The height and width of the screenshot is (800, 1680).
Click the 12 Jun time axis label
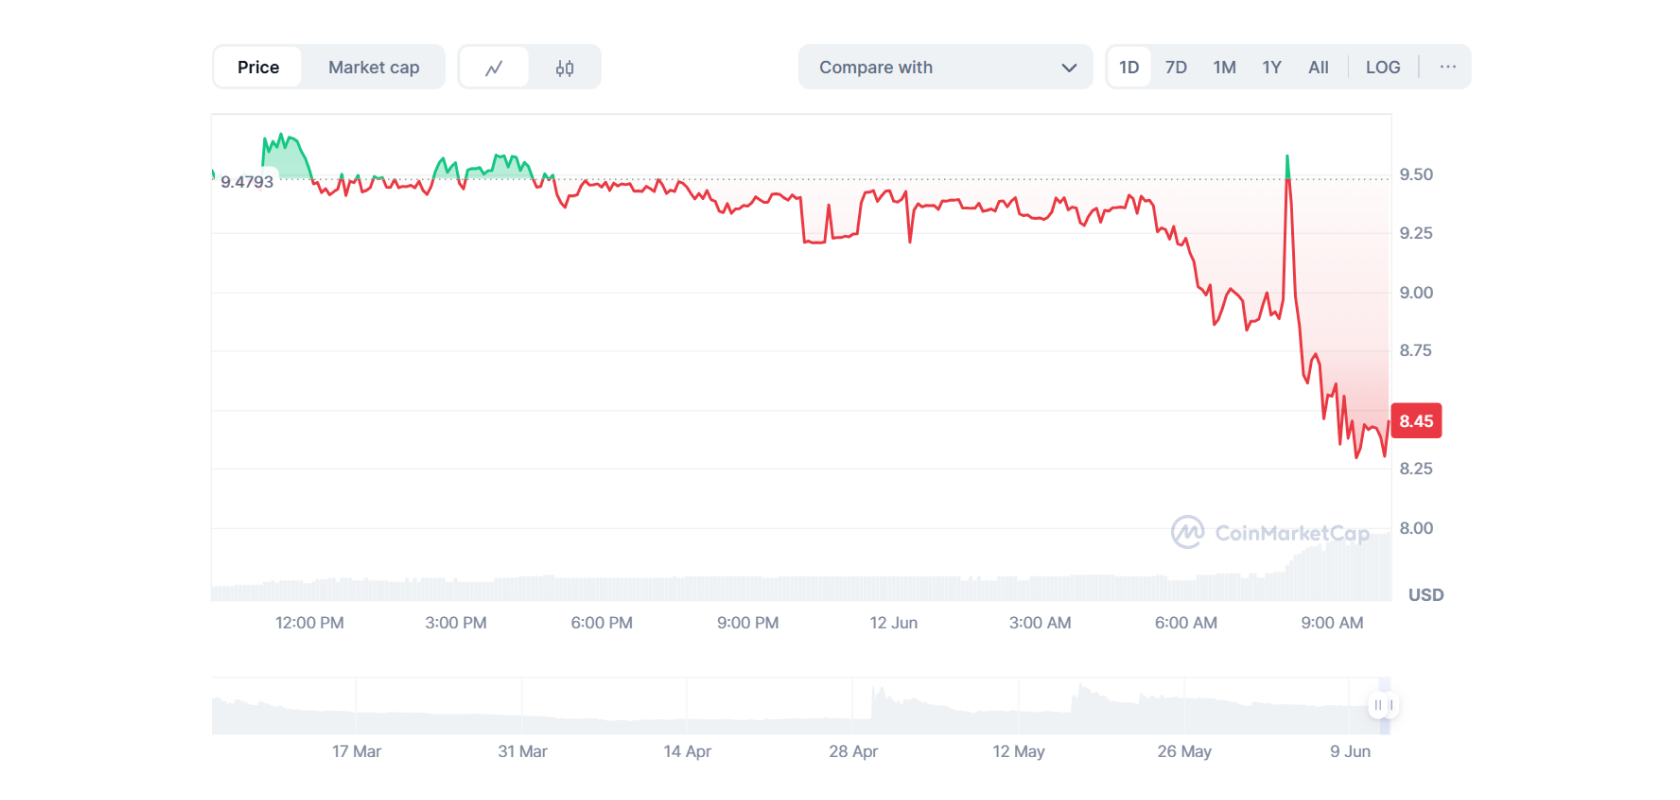click(893, 623)
